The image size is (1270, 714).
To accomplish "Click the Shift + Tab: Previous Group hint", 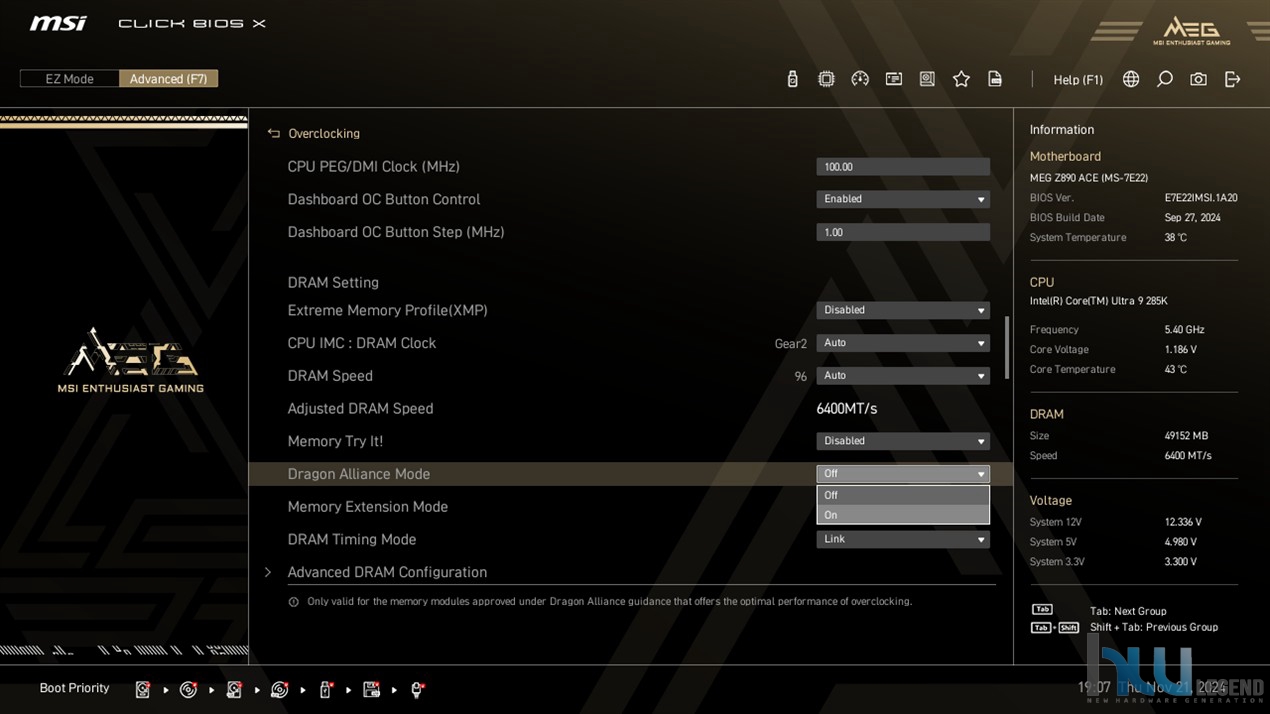I will [1154, 627].
